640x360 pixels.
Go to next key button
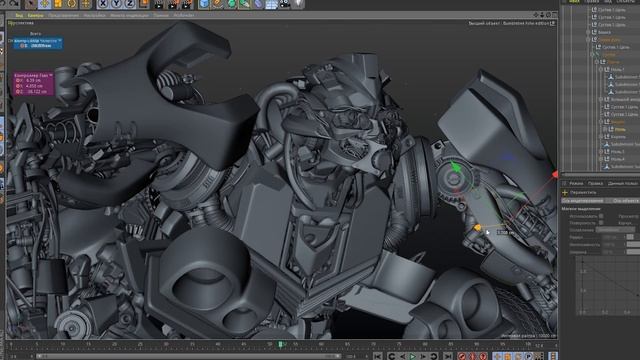(x=433, y=356)
